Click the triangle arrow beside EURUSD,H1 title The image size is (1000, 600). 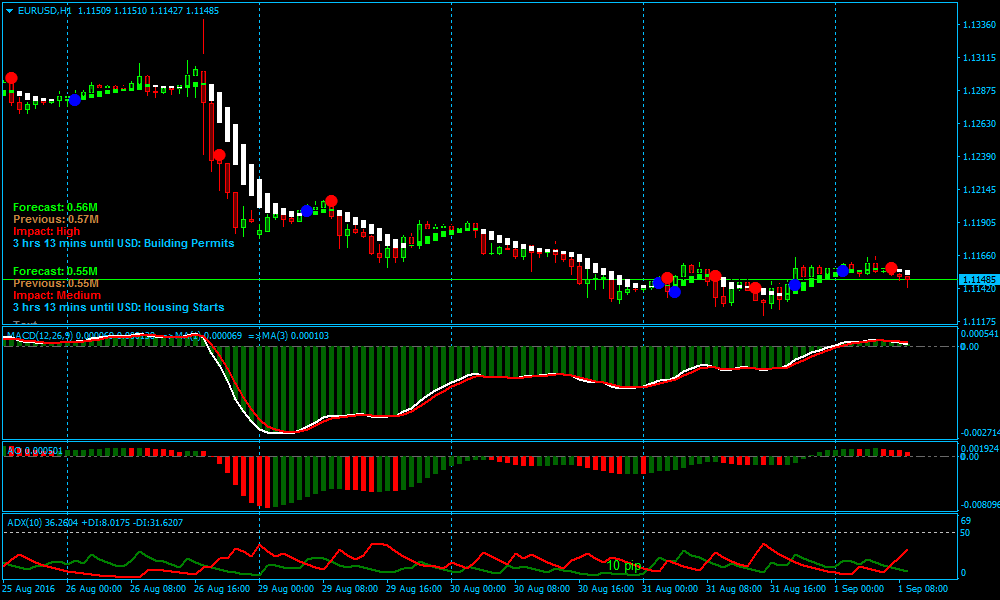[10, 10]
